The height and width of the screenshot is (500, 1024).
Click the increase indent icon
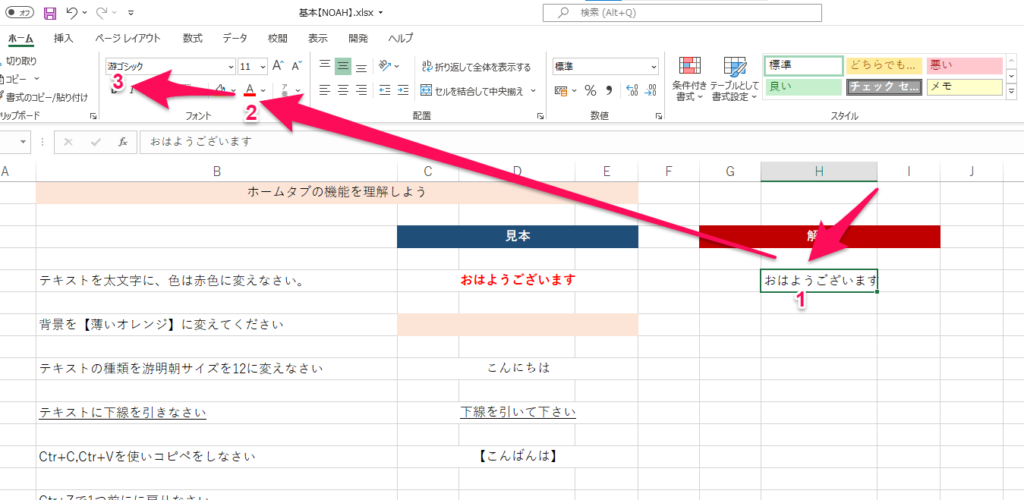click(400, 90)
